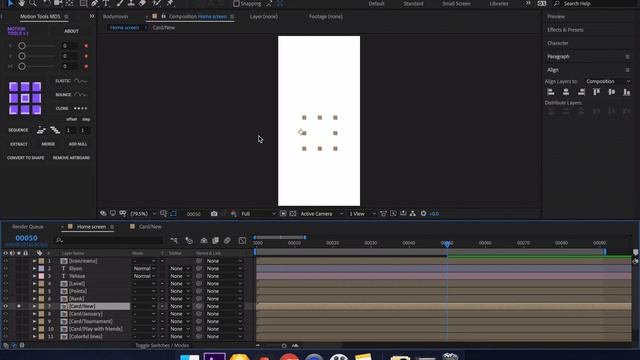Switch to the Card/New timeline tab
640x360 pixels.
pos(150,227)
